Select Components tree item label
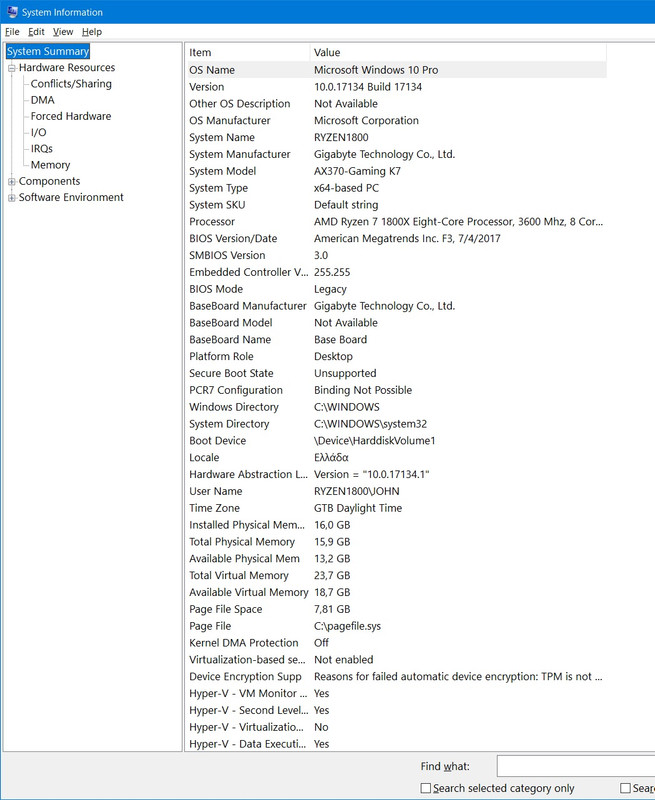The height and width of the screenshot is (800, 655). pos(49,181)
